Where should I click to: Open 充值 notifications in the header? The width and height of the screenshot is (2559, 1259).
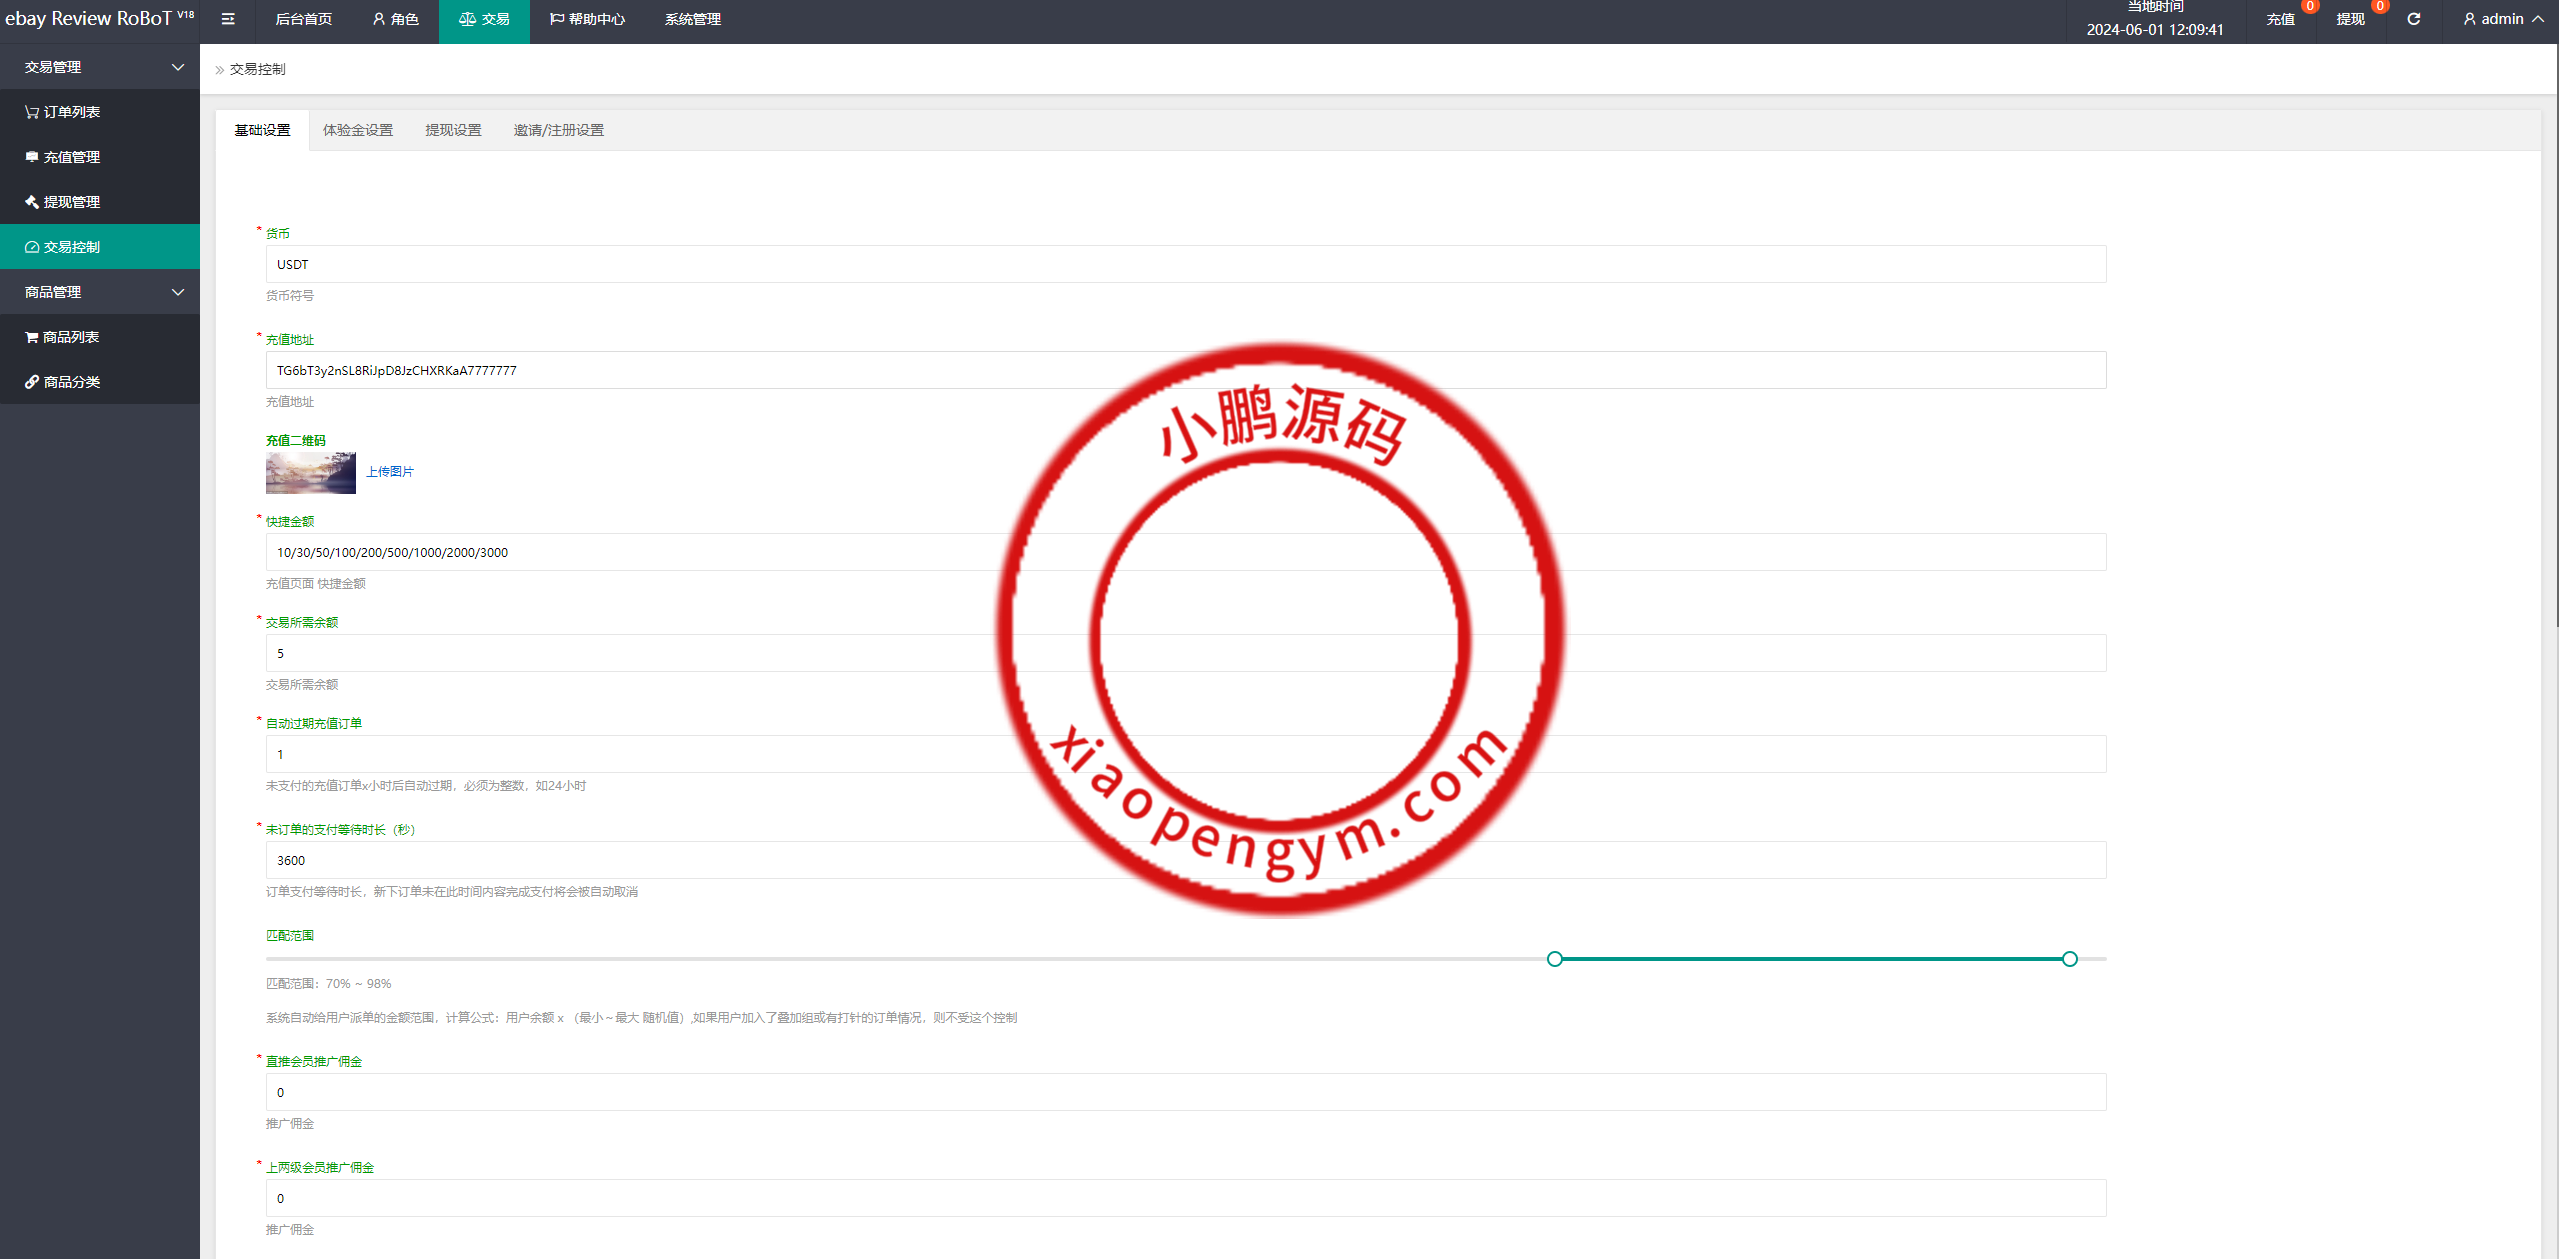click(x=2281, y=18)
